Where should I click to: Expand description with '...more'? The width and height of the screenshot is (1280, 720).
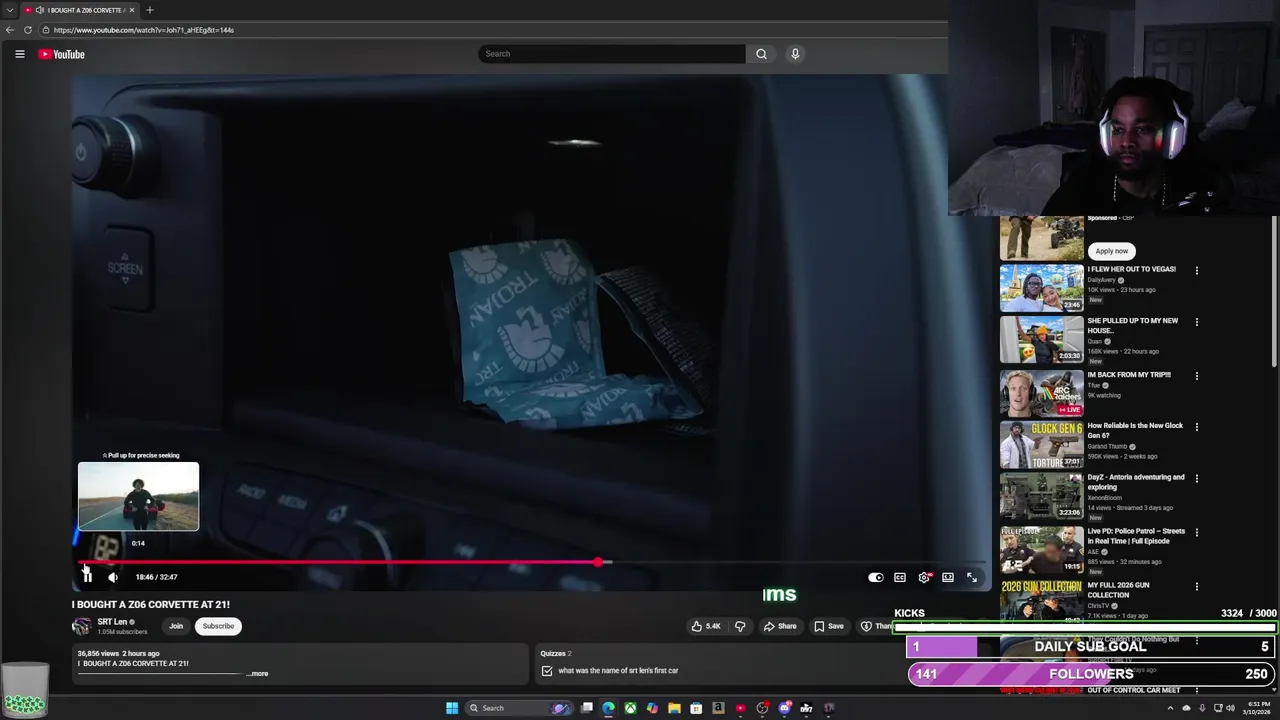tap(258, 674)
